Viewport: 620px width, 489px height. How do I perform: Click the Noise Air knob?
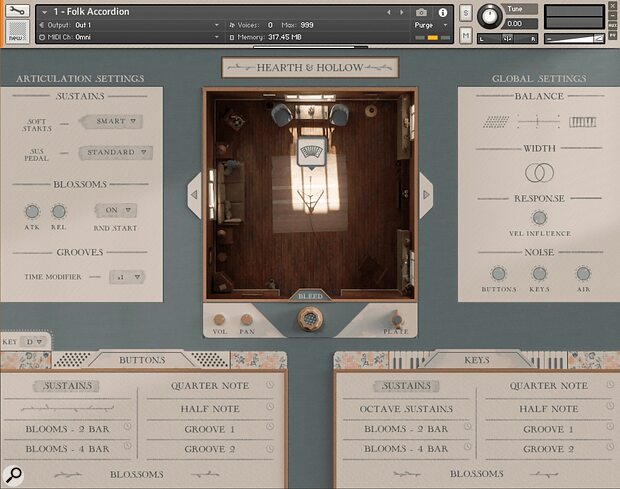point(583,274)
